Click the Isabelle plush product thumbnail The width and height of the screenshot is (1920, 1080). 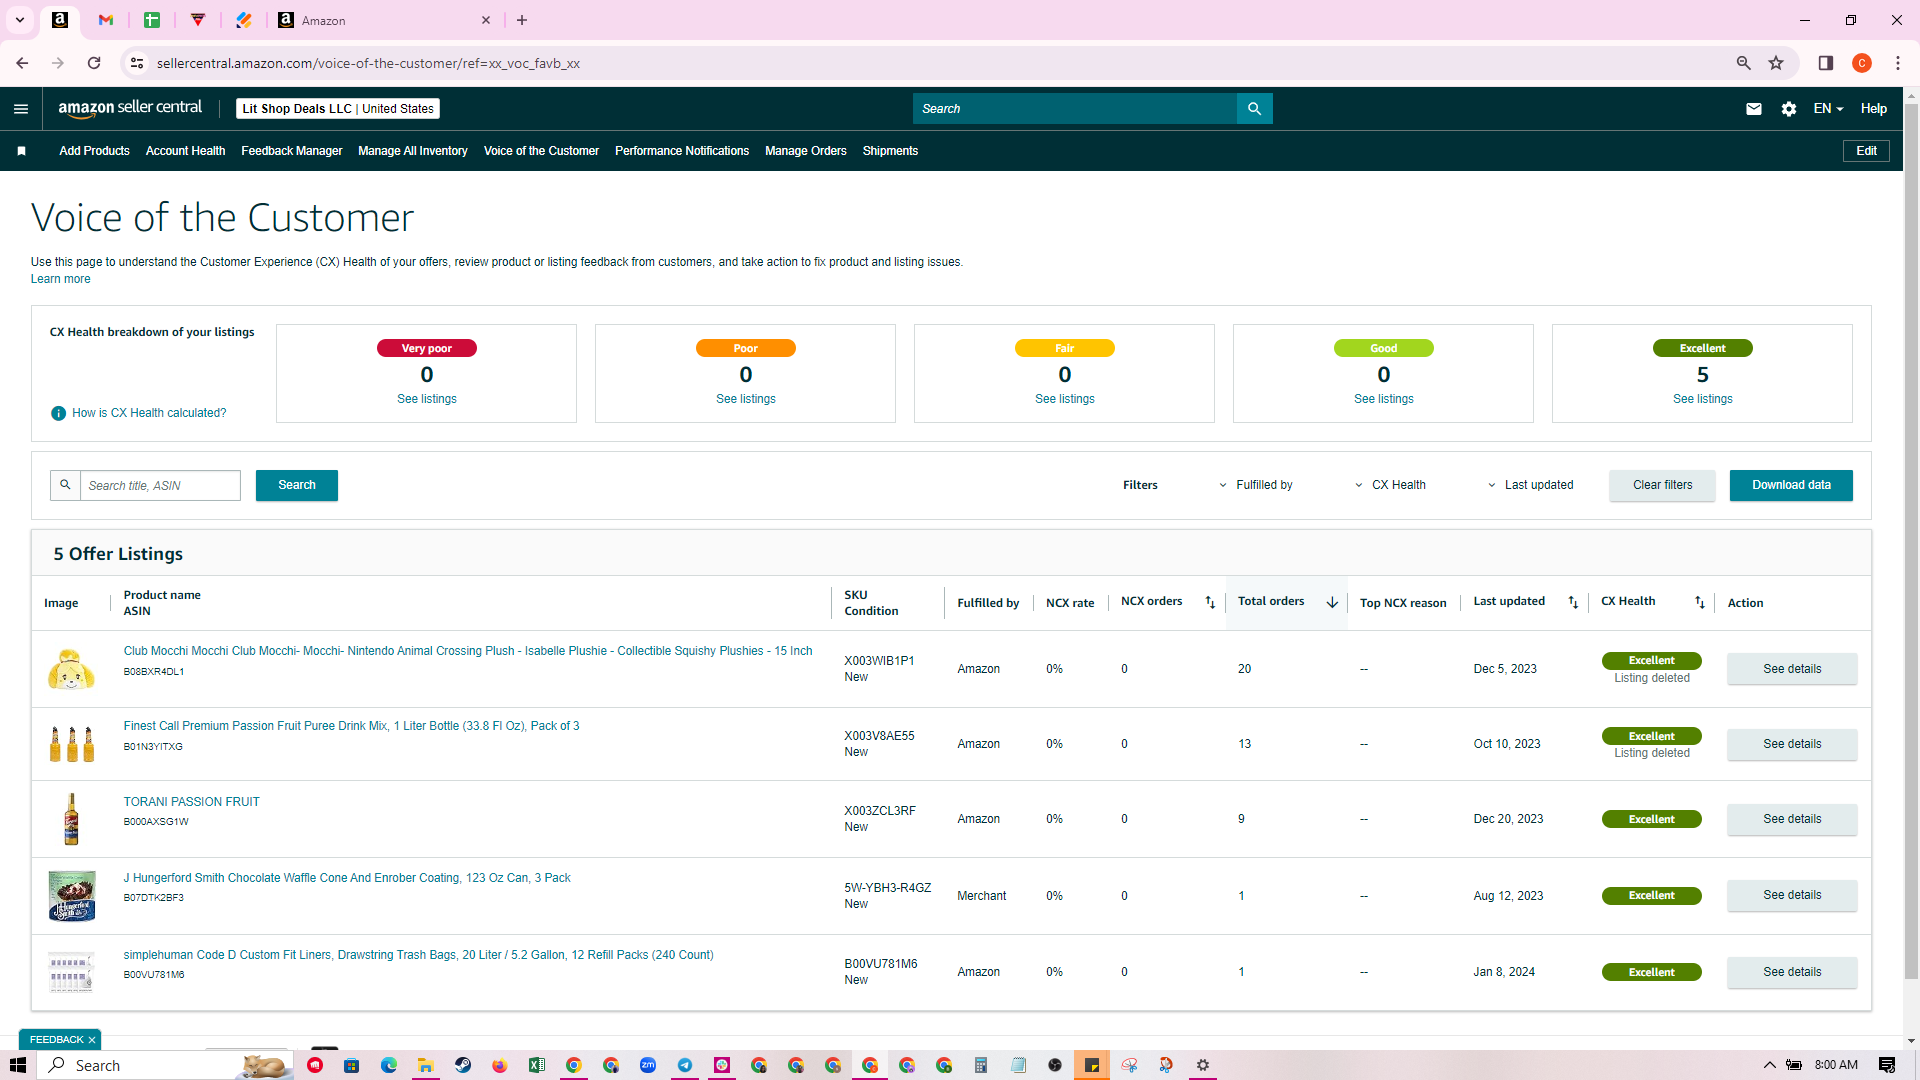72,669
